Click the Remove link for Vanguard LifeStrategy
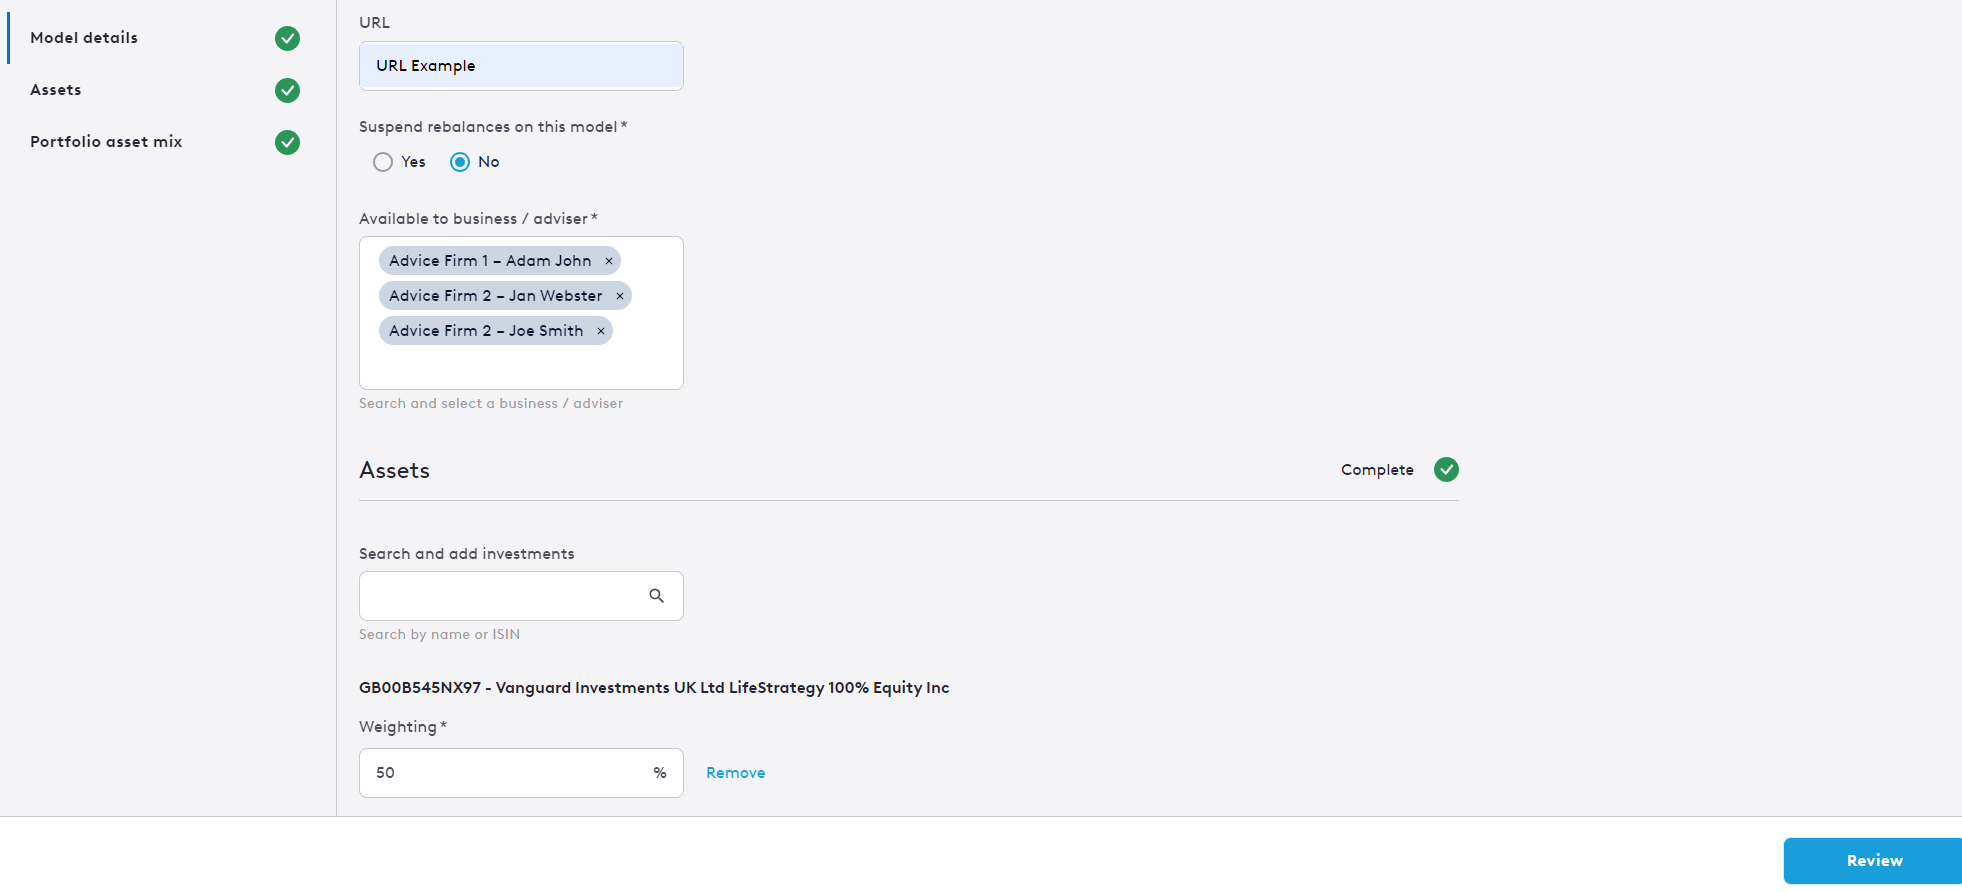Screen dimensions: 1962x892 click(736, 773)
